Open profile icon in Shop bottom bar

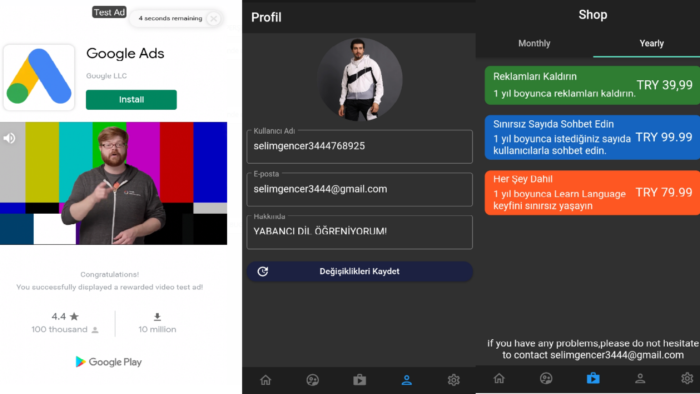(x=640, y=378)
